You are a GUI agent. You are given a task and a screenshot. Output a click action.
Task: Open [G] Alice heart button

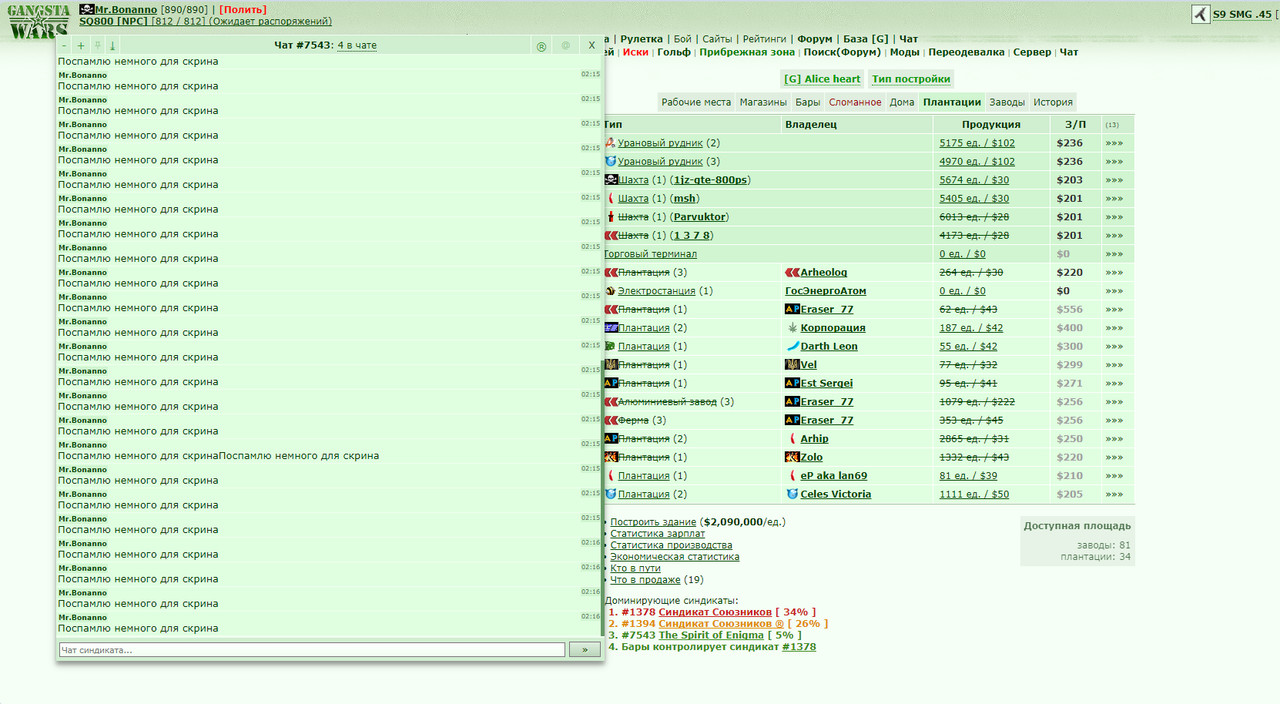[822, 79]
